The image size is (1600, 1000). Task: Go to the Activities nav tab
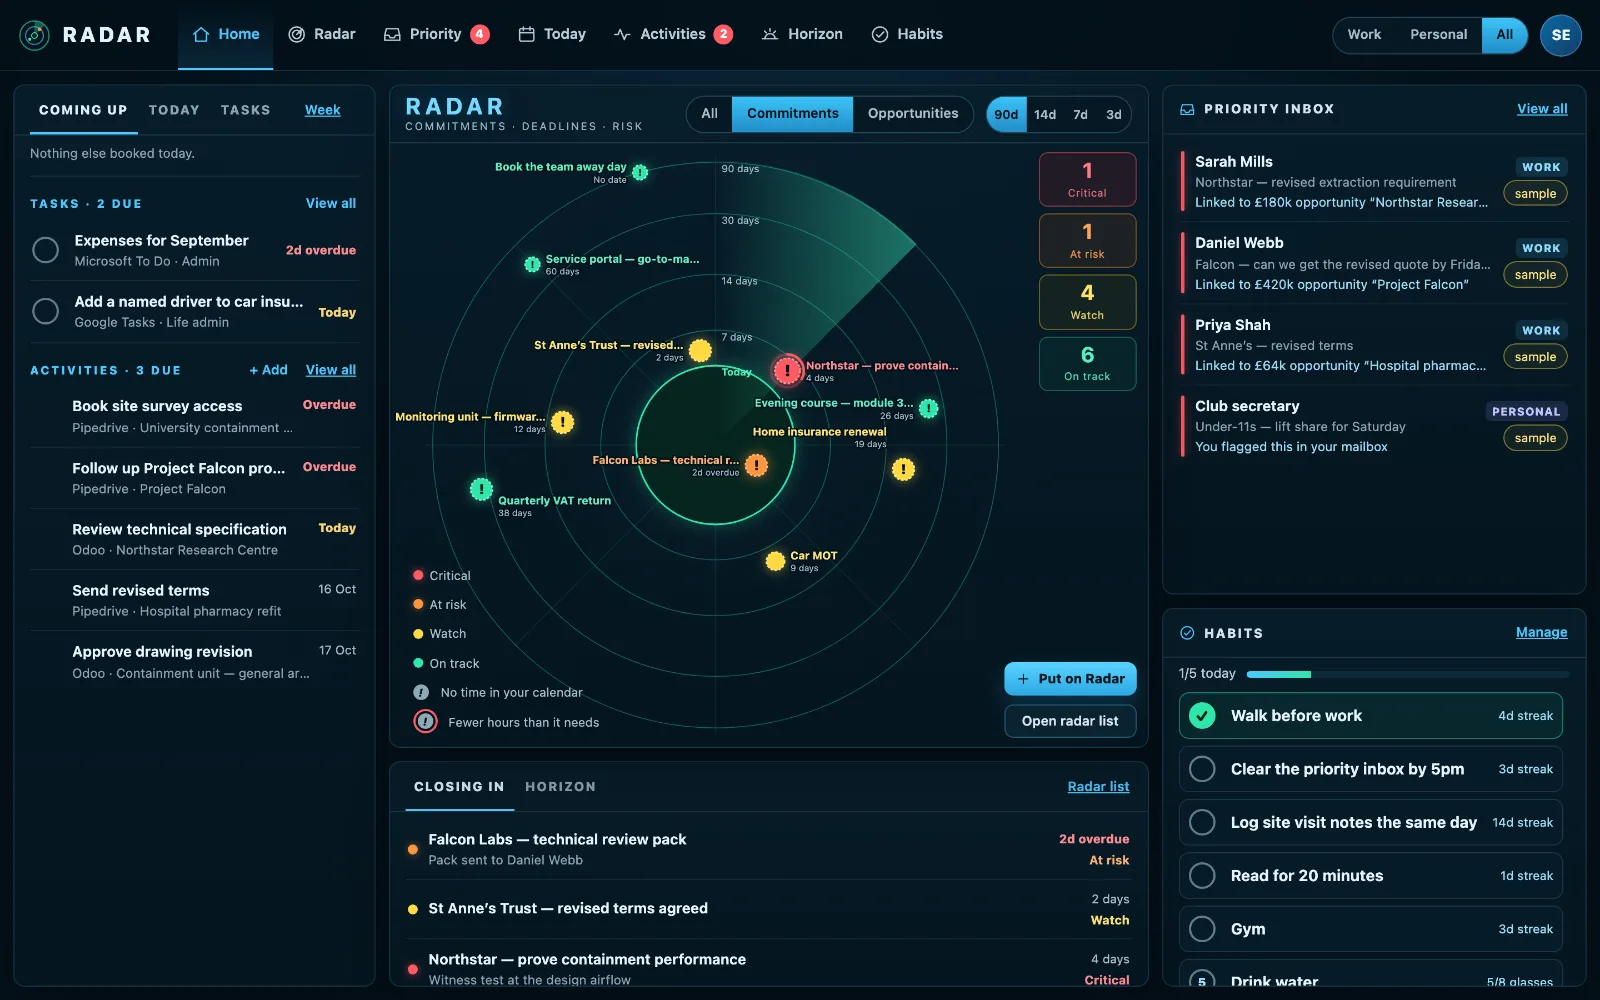pos(673,34)
